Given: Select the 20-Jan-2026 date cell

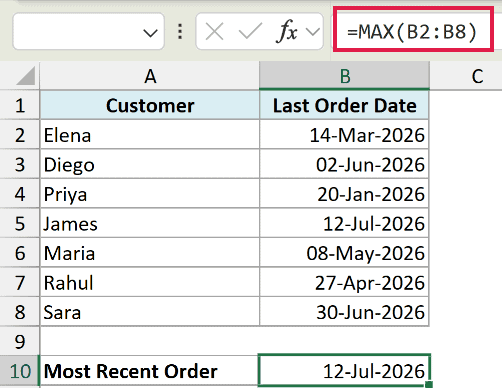Looking at the screenshot, I should pos(344,194).
